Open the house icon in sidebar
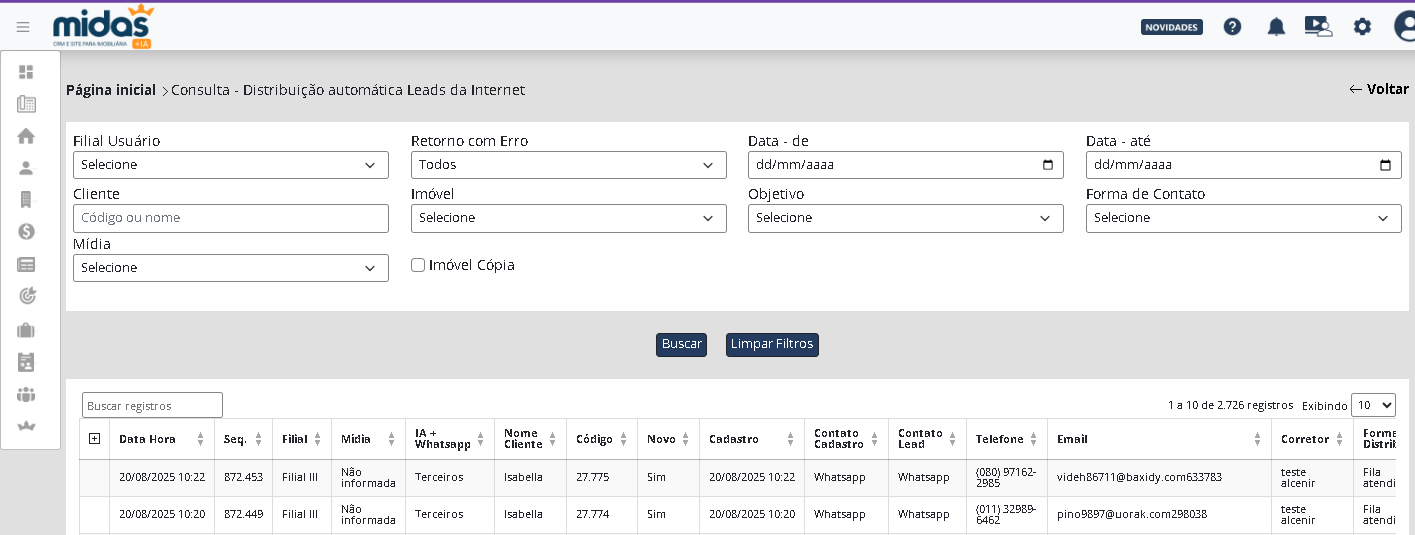This screenshot has height=535, width=1415. pos(26,136)
